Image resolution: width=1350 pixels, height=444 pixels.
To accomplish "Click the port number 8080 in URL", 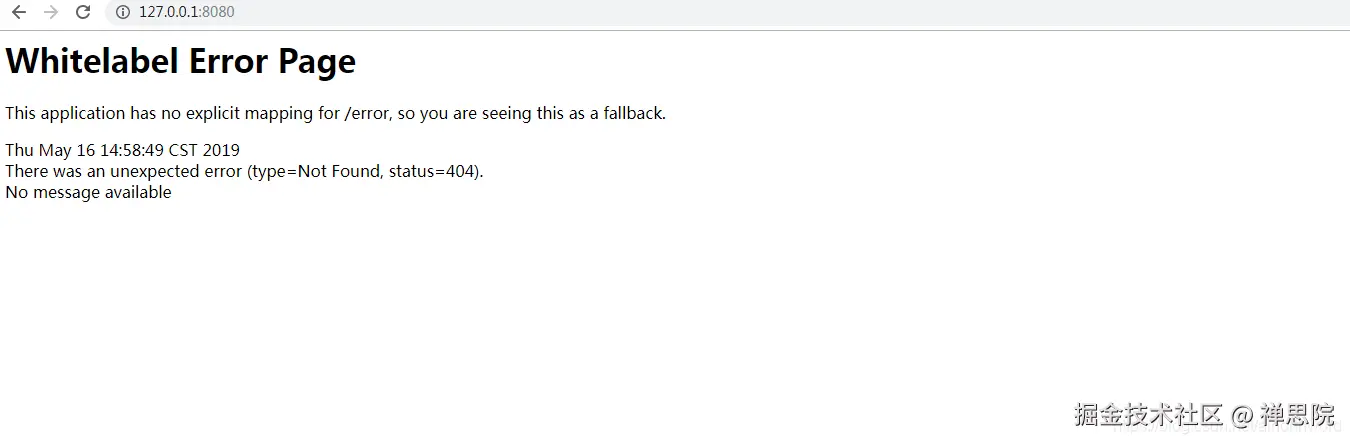I will click(x=218, y=12).
